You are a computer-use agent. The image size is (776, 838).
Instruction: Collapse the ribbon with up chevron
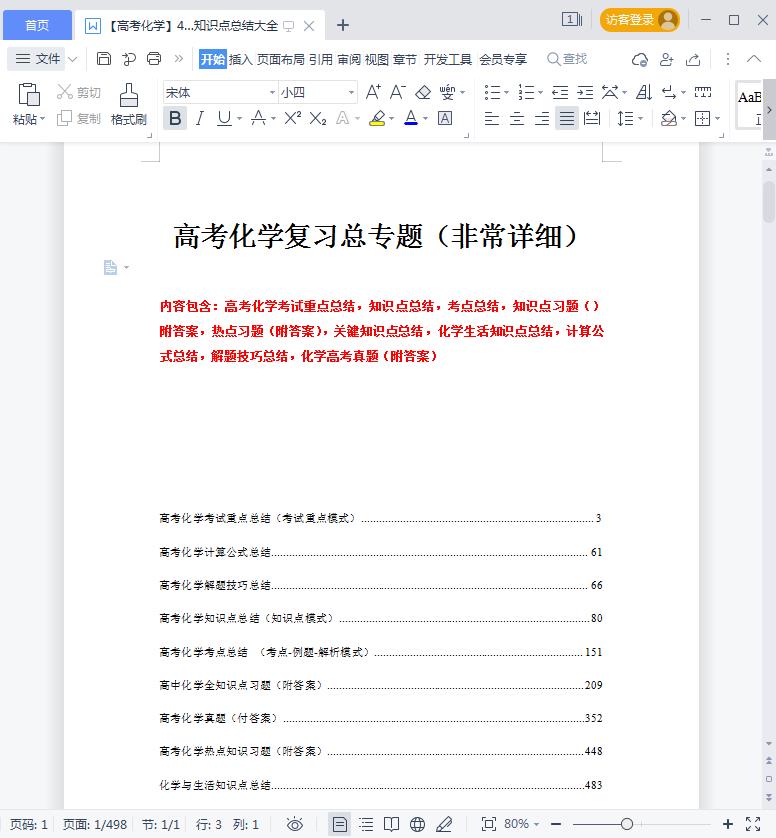754,59
